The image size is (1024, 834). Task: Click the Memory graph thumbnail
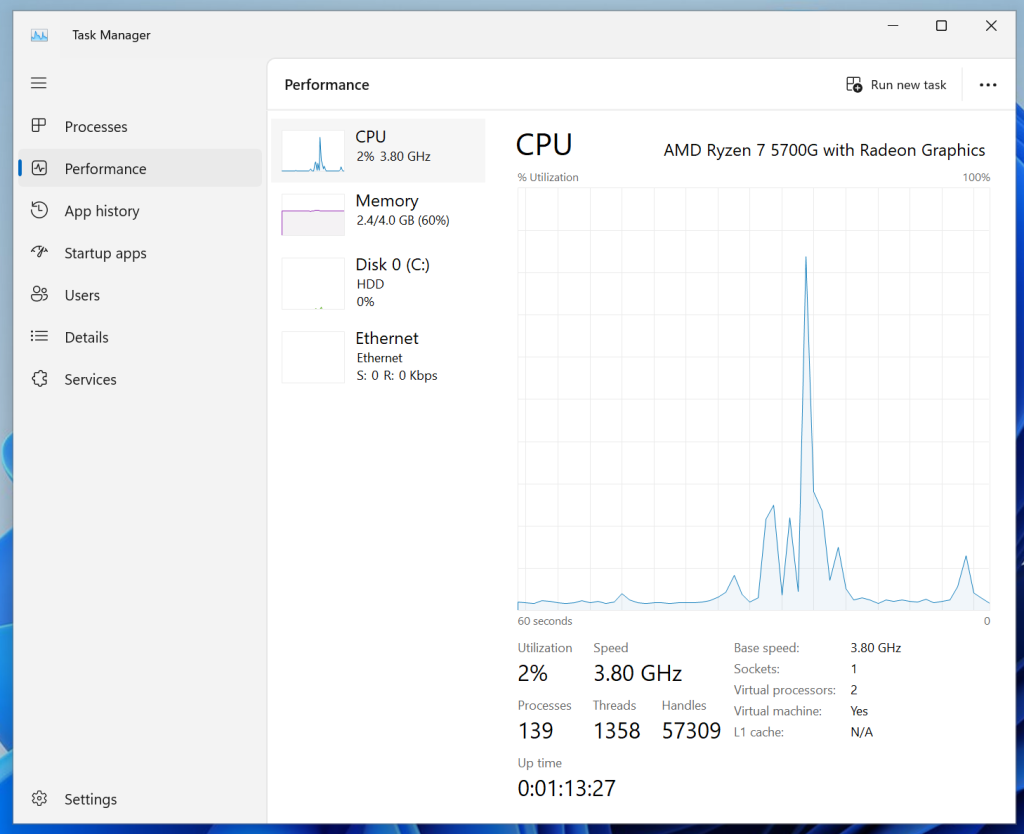coord(312,213)
